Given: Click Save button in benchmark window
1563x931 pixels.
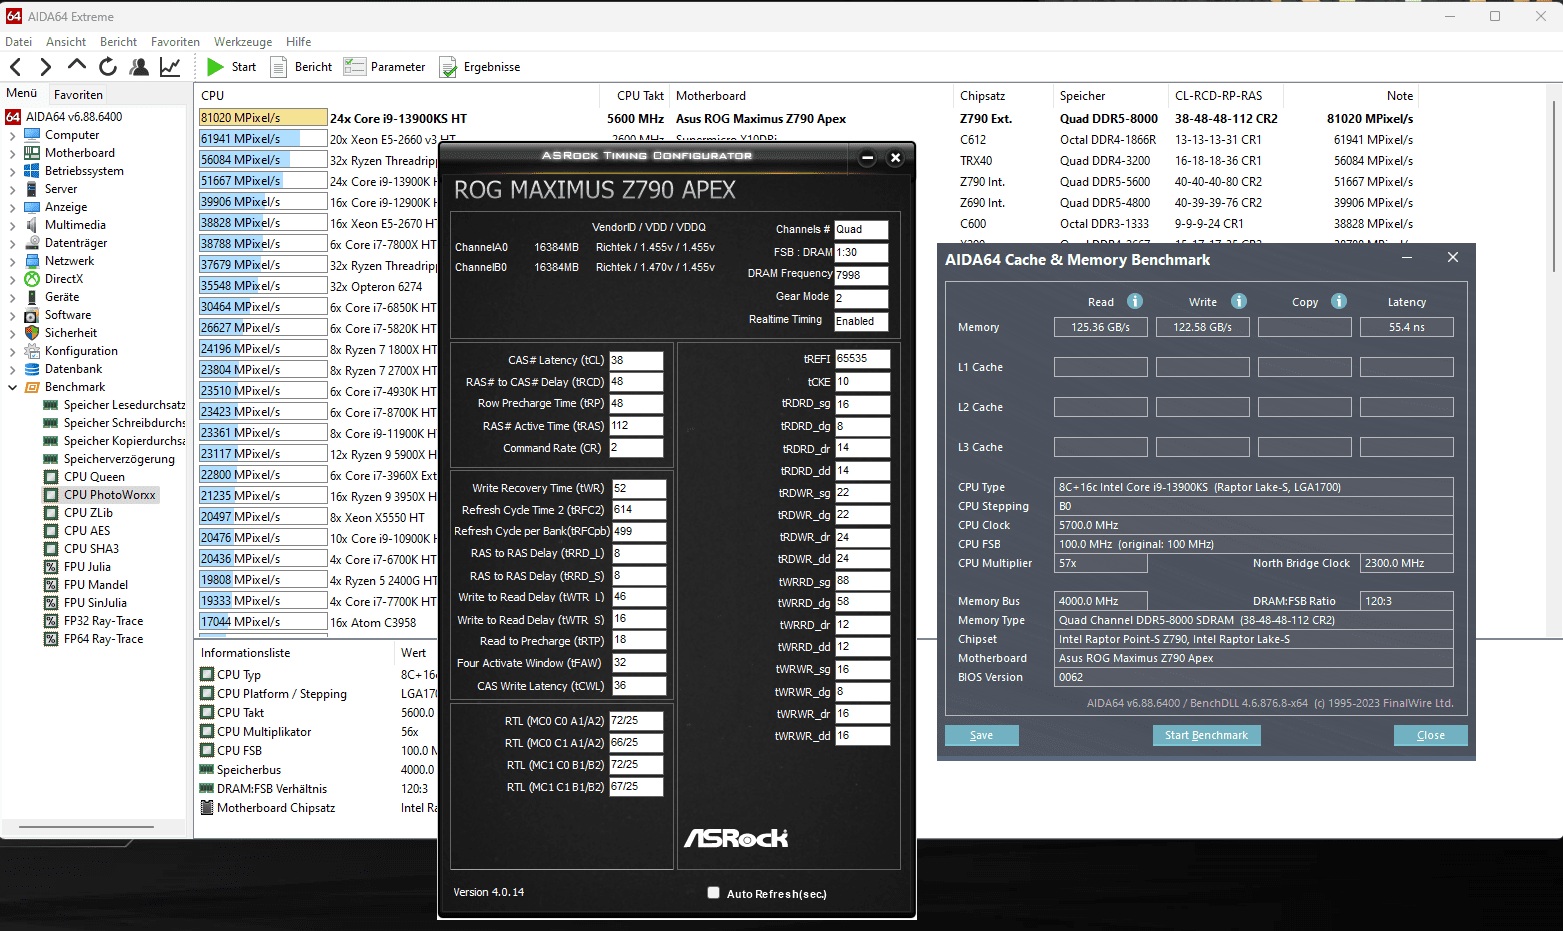Looking at the screenshot, I should pos(981,735).
